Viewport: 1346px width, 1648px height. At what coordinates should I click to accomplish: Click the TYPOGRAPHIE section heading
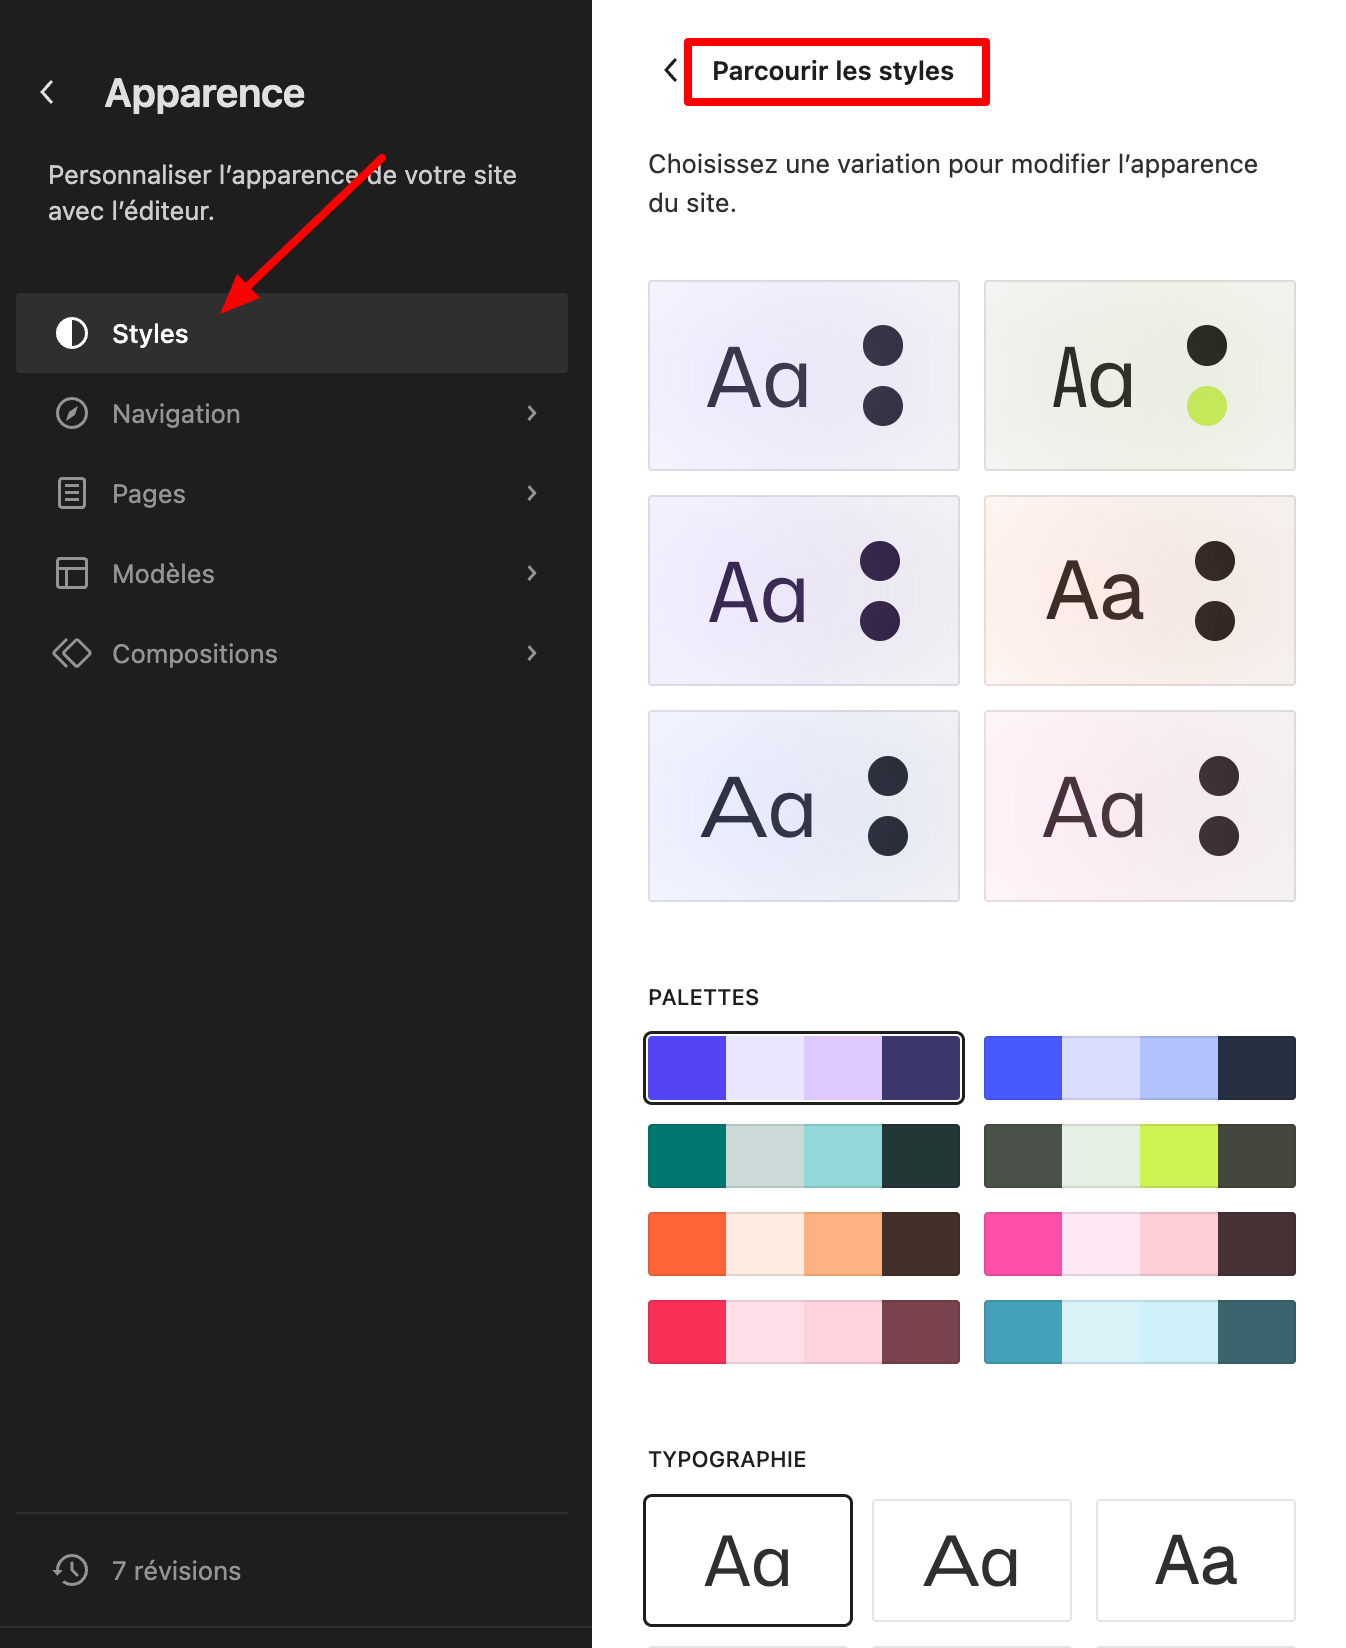[727, 1459]
